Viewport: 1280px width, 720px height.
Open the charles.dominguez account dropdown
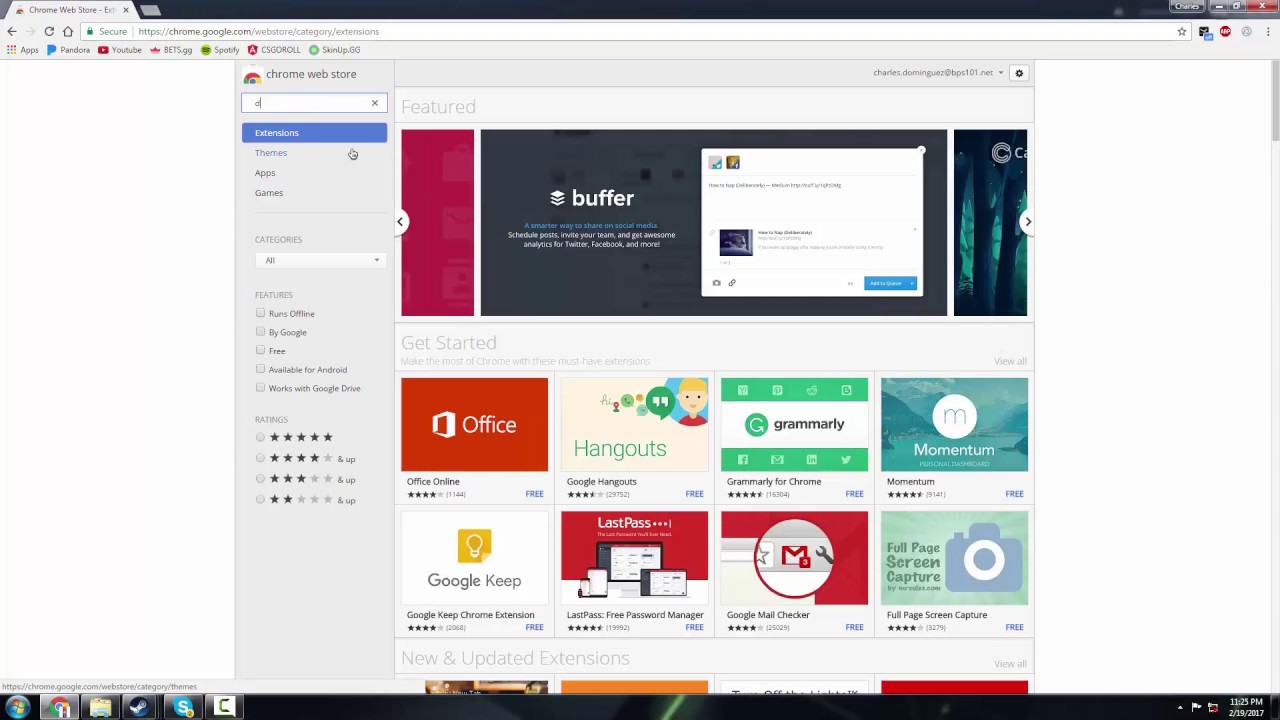(x=938, y=73)
